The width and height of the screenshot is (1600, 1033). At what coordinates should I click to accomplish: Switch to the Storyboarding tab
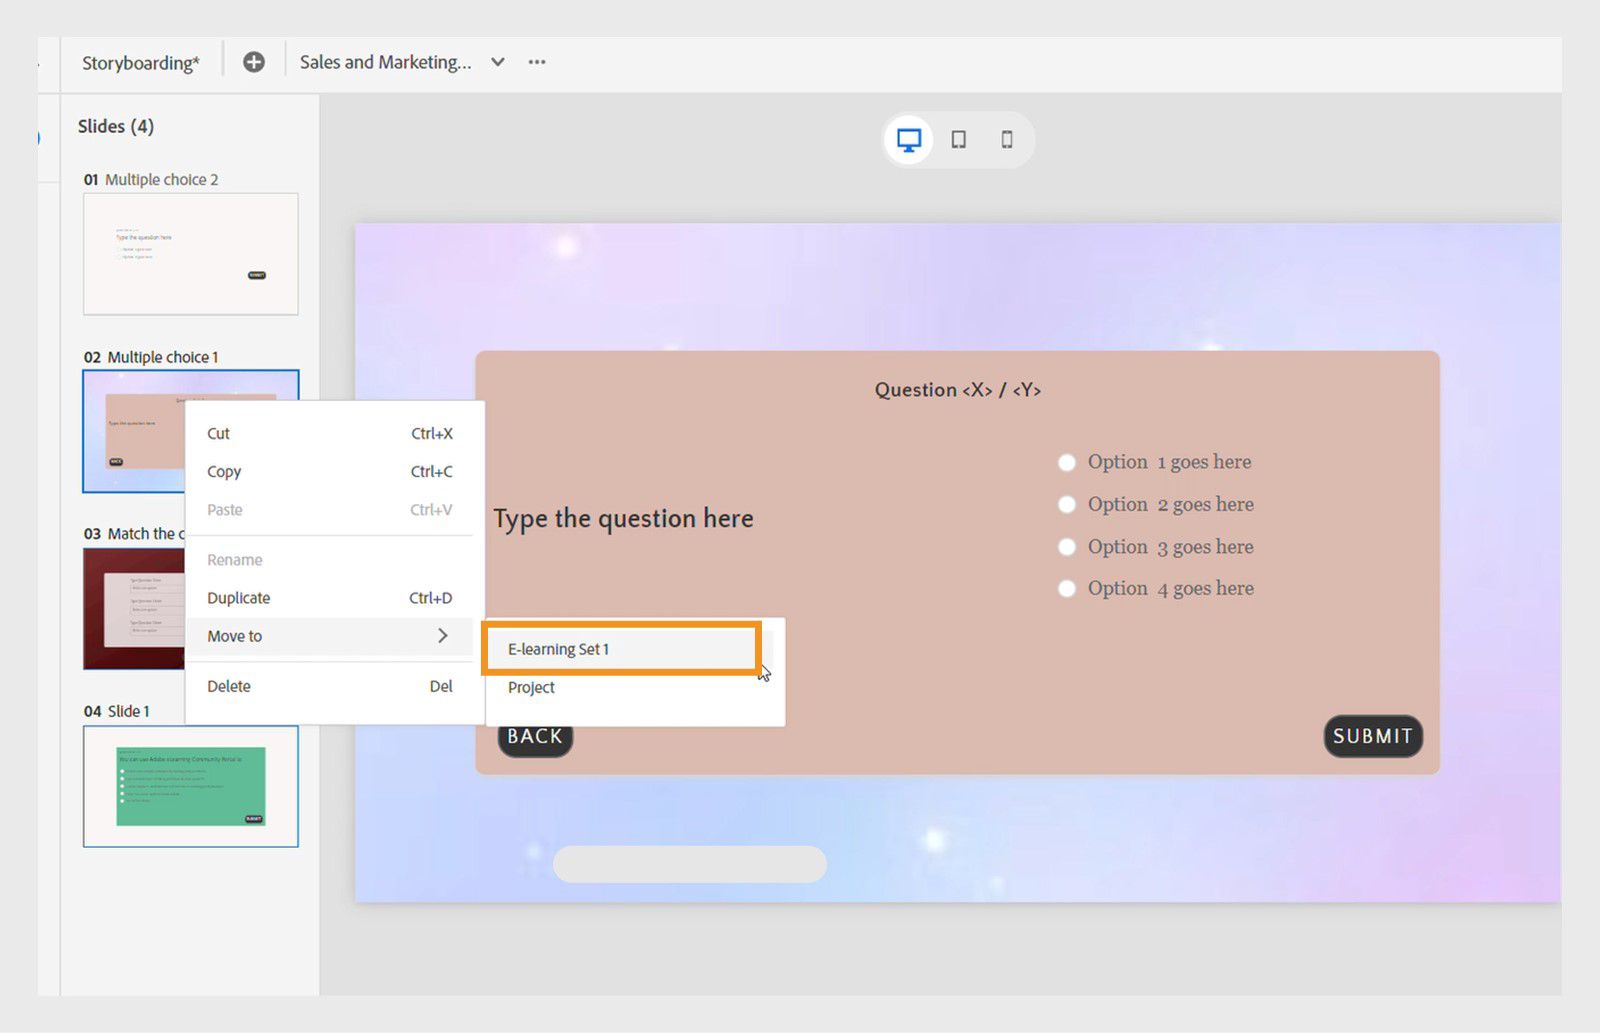tap(140, 62)
